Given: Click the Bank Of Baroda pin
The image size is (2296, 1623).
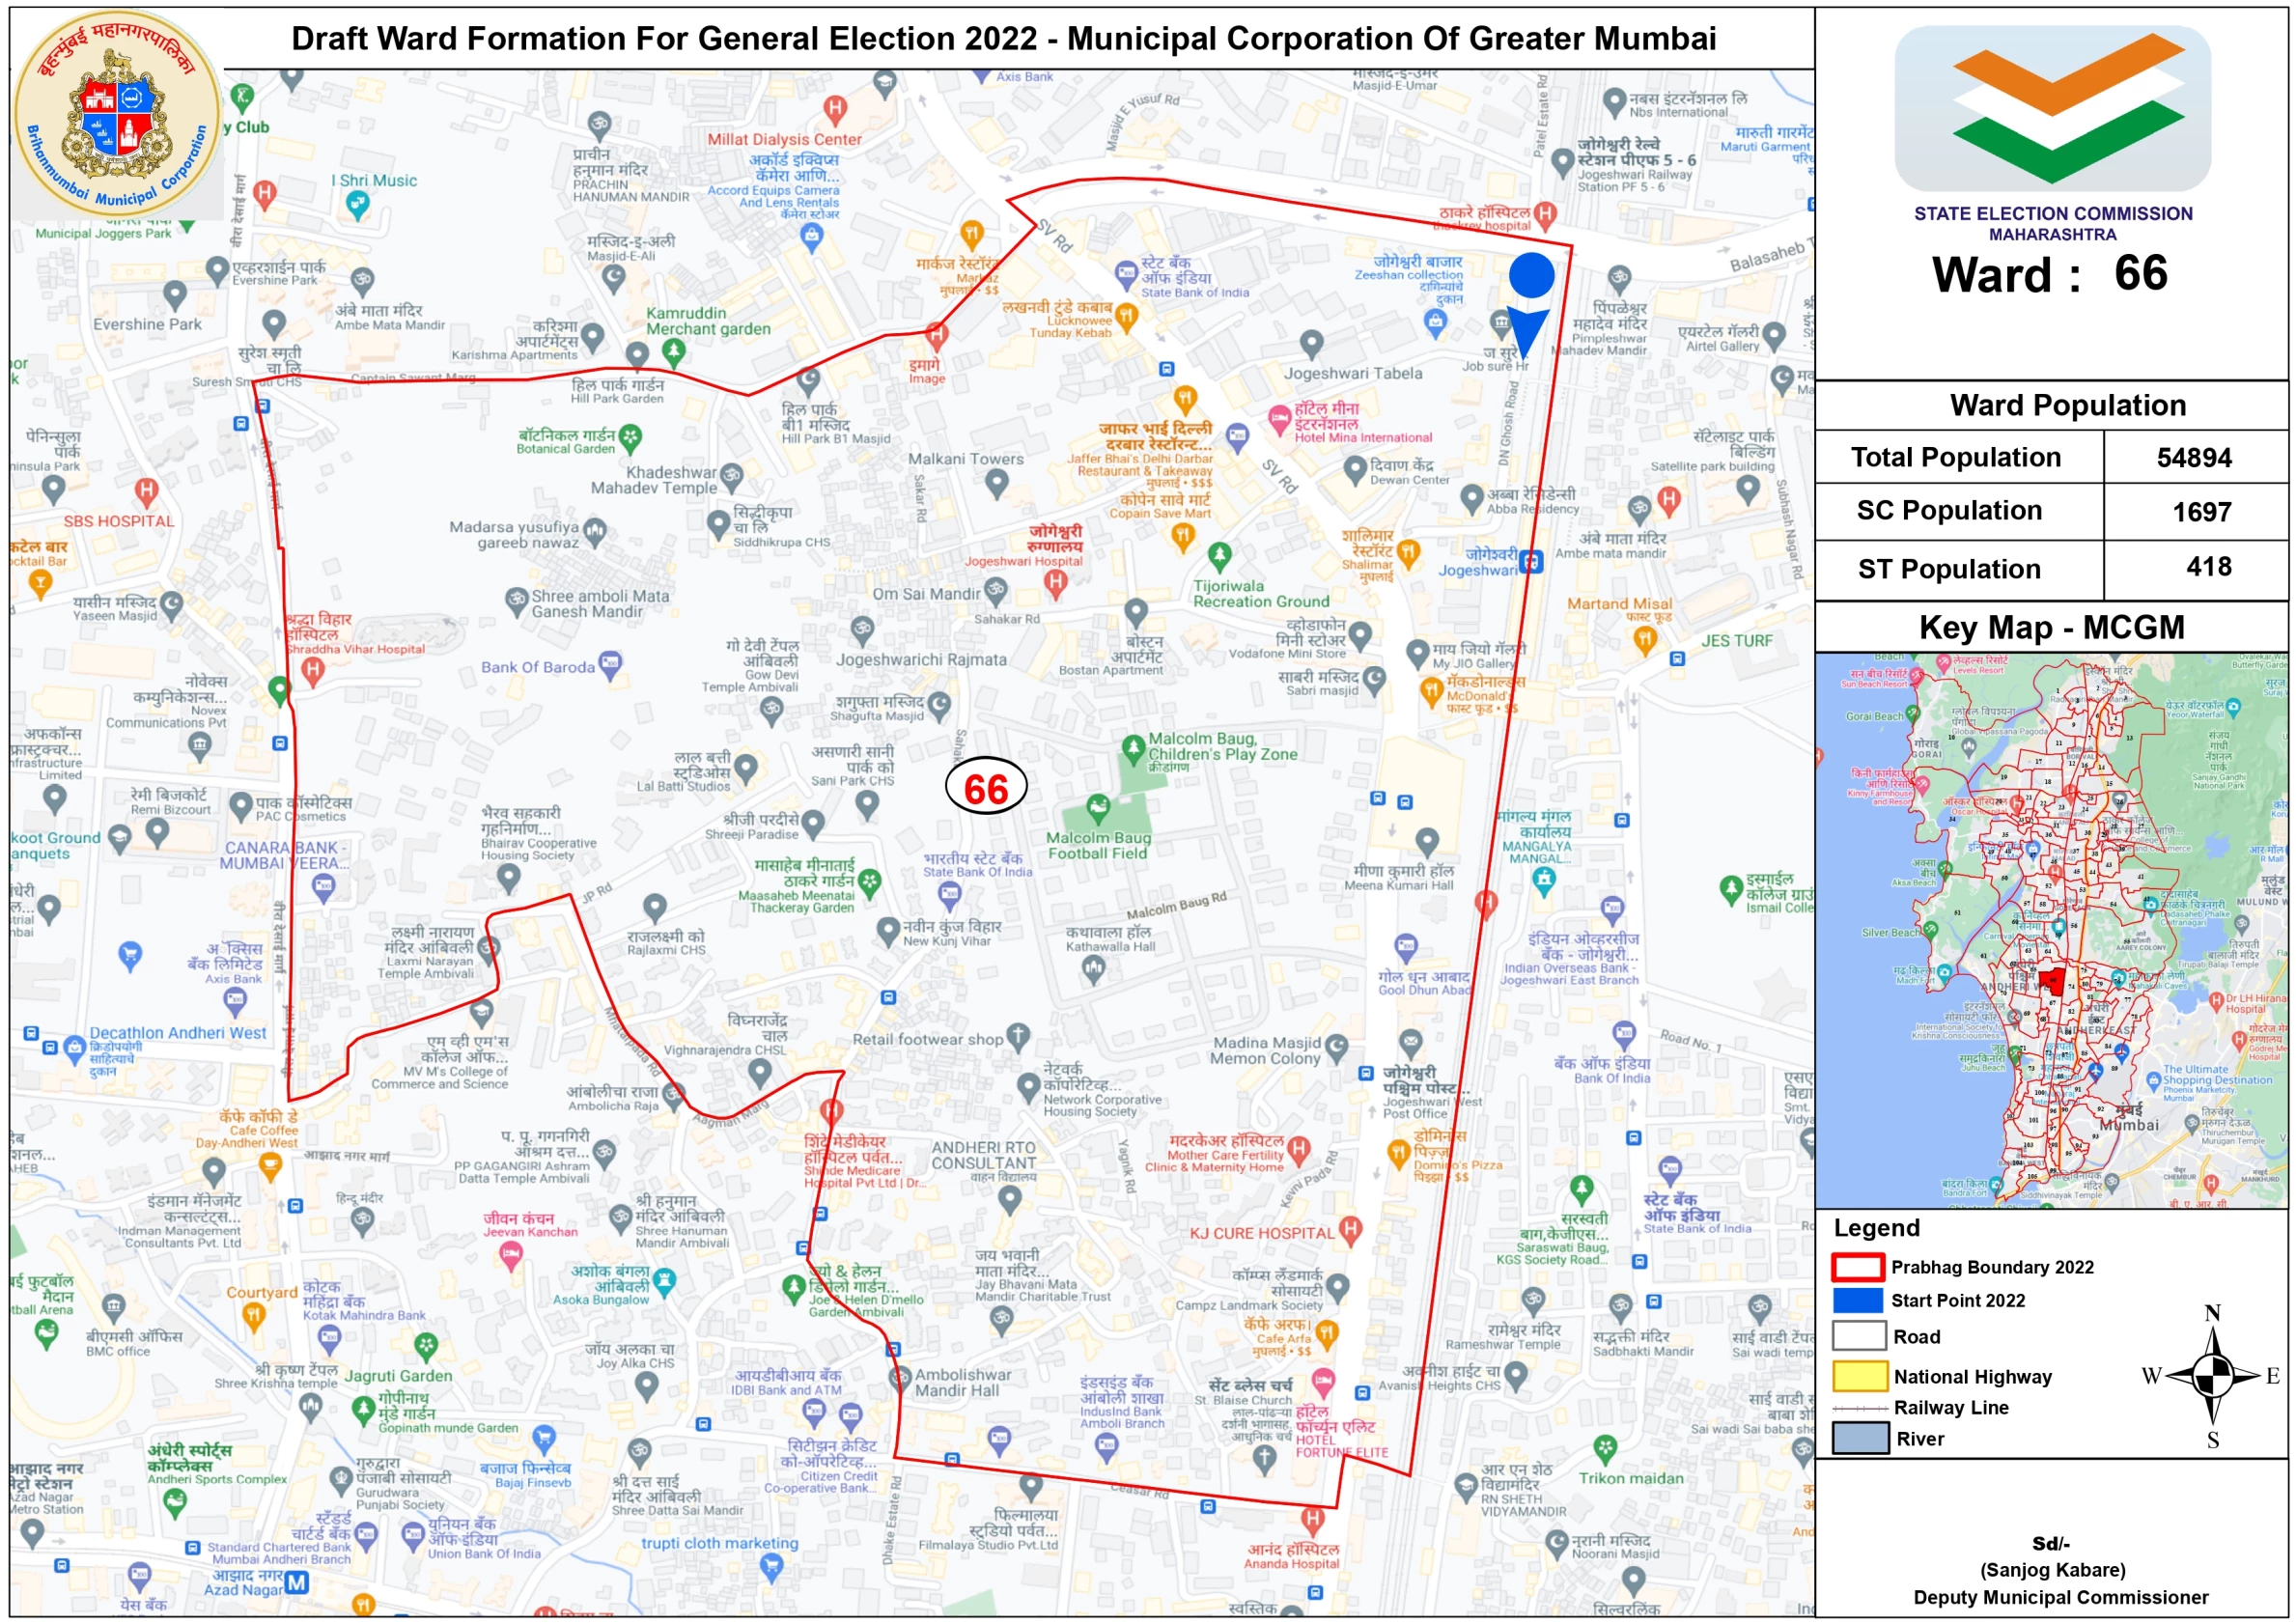Looking at the screenshot, I should (610, 663).
